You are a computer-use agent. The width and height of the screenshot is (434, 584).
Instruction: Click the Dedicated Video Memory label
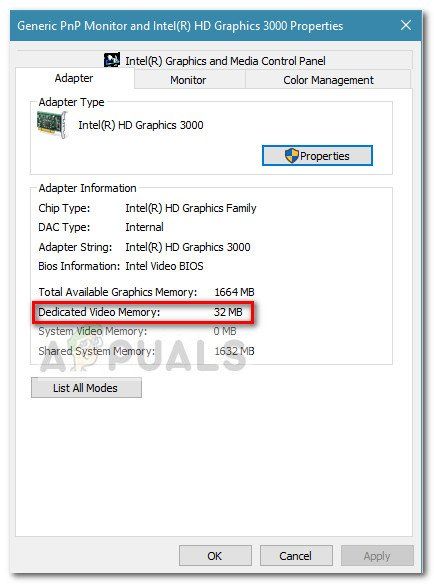click(x=99, y=312)
